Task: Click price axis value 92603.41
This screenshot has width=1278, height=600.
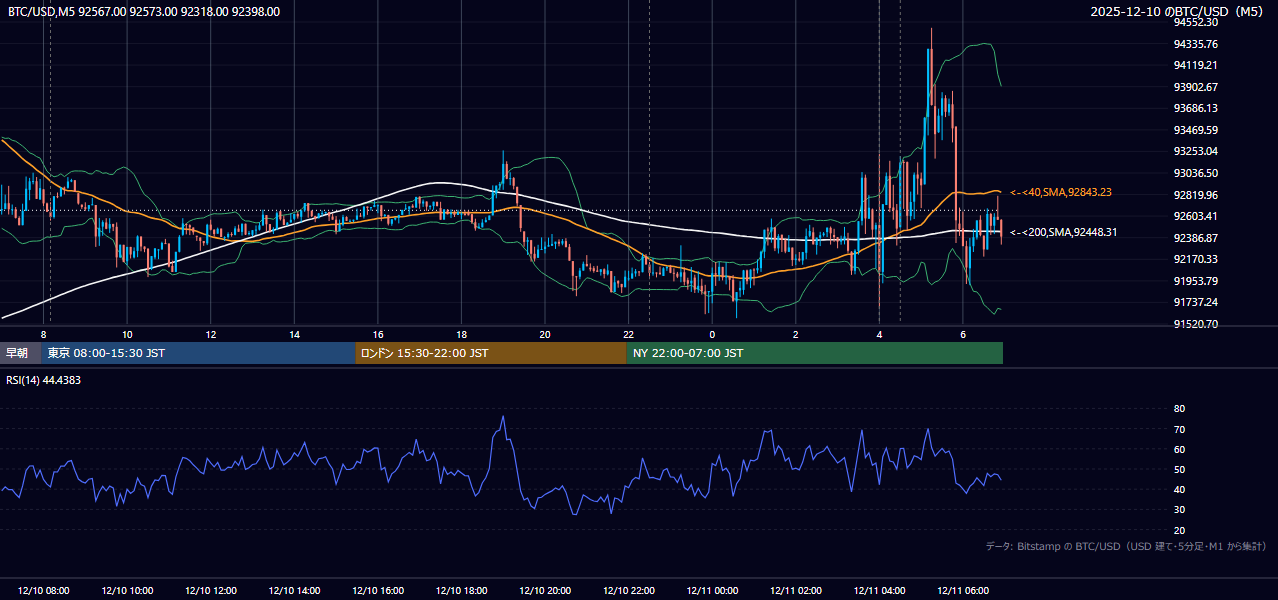Action: (x=1196, y=216)
